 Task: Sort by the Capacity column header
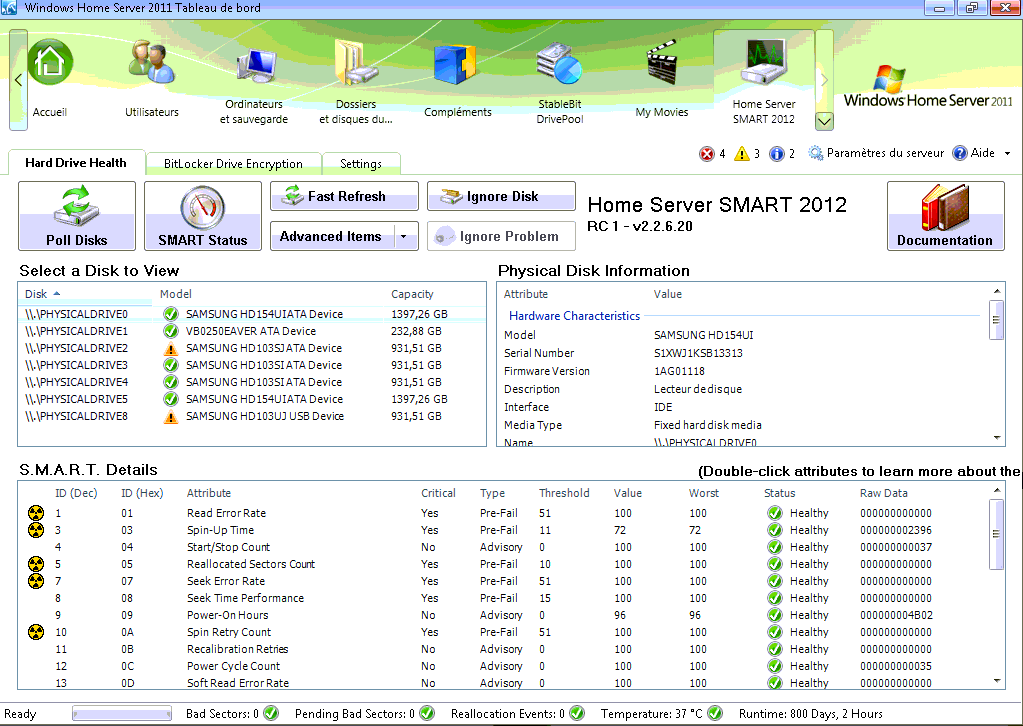pyautogui.click(x=412, y=294)
